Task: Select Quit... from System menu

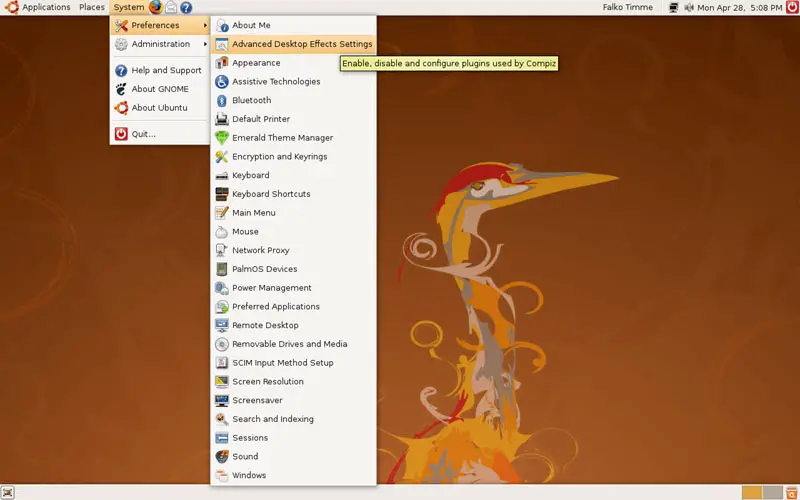Action: [160, 134]
